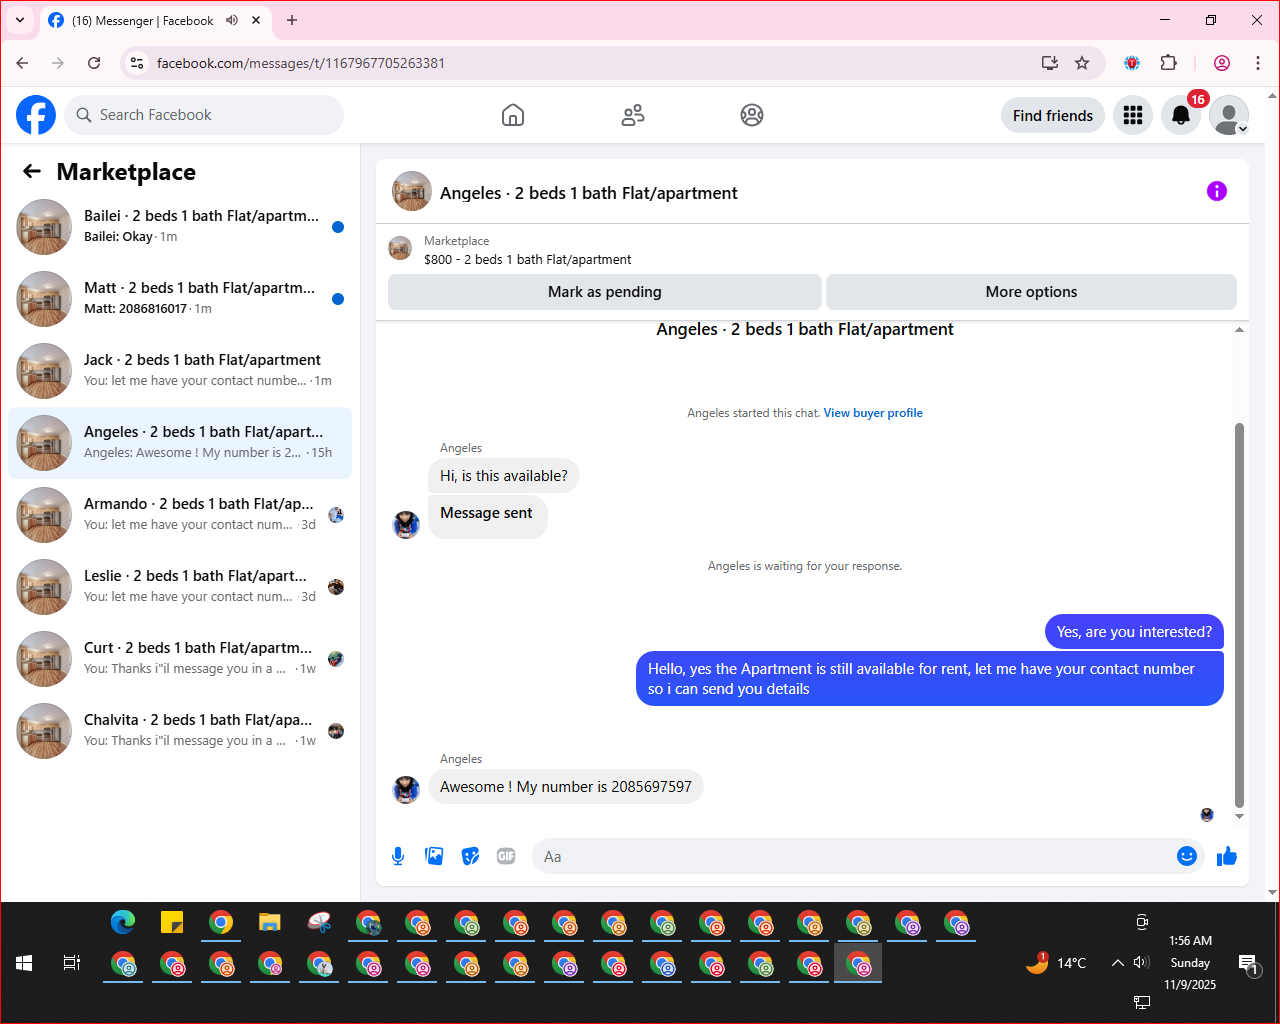The width and height of the screenshot is (1280, 1024).
Task: Click the Hi, is this available? message
Action: point(504,476)
